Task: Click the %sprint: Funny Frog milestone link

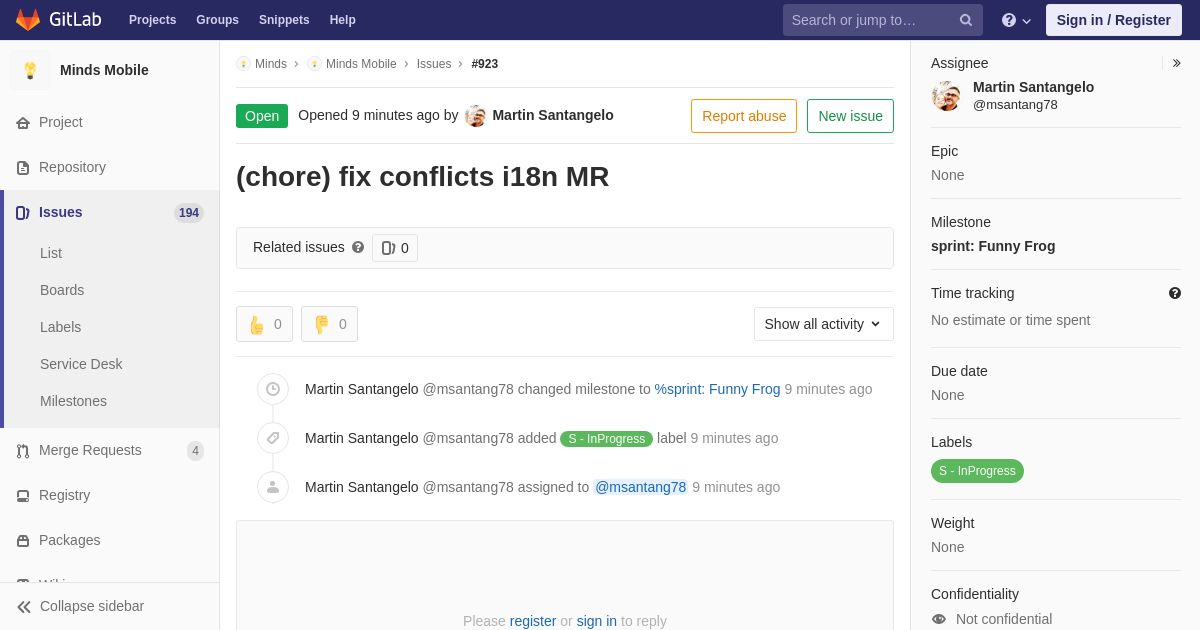Action: pos(717,389)
